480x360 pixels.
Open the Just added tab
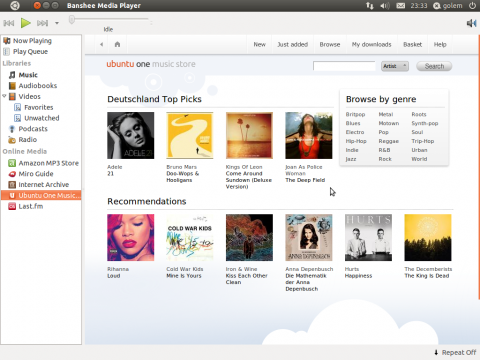[x=292, y=44]
